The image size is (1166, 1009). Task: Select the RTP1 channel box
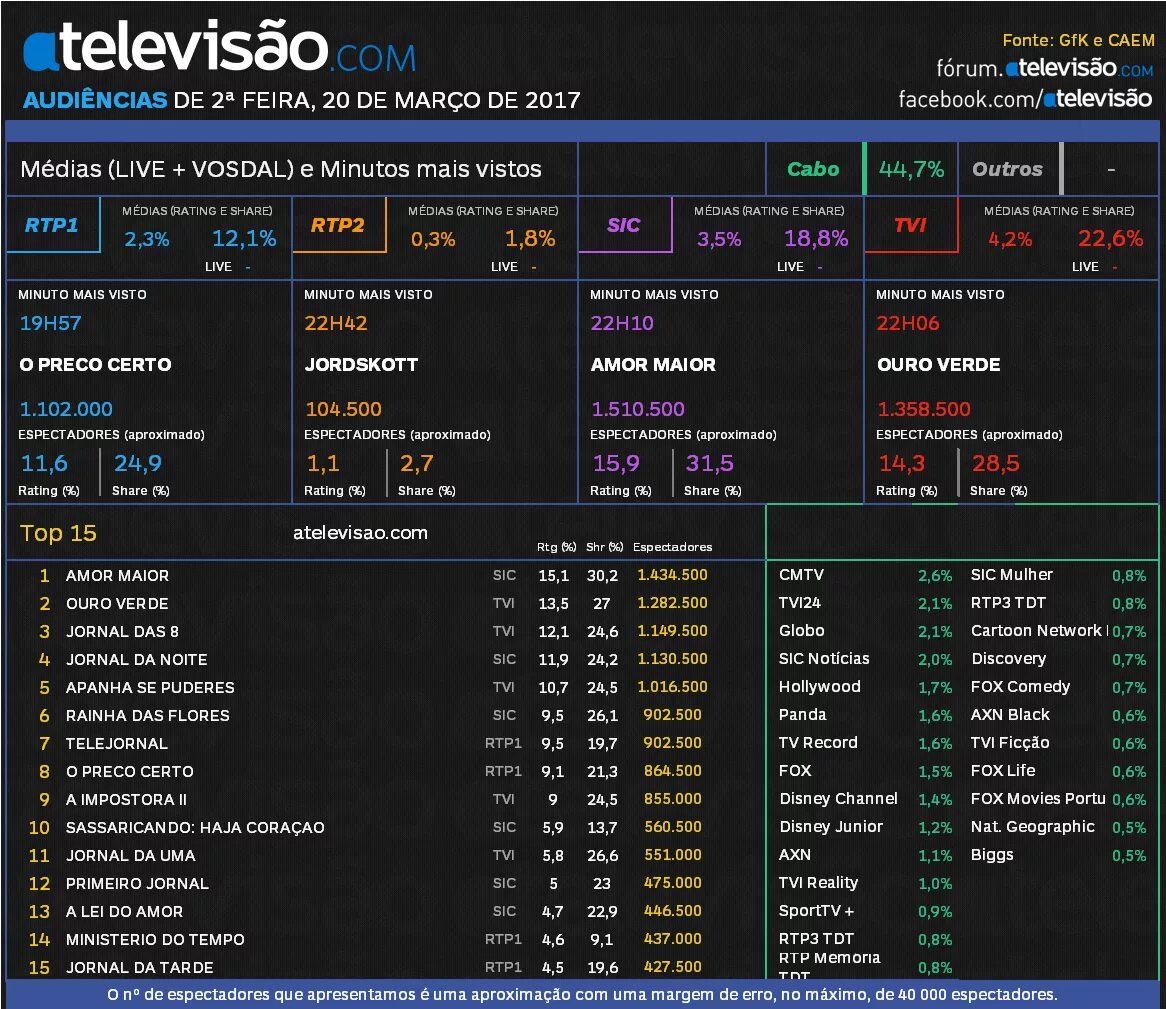pos(53,225)
